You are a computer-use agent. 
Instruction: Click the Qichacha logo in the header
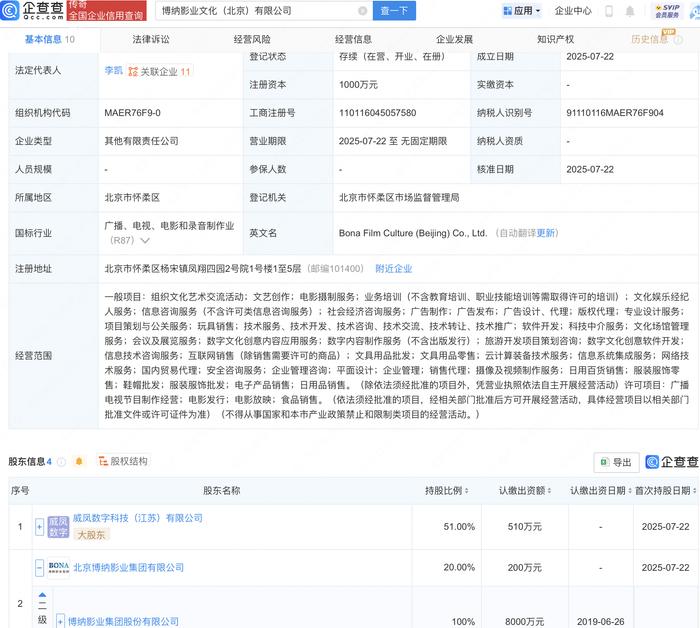(32, 10)
